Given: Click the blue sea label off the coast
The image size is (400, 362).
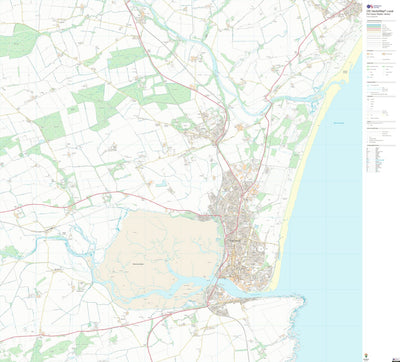Looking at the screenshot, I should (x=339, y=124).
